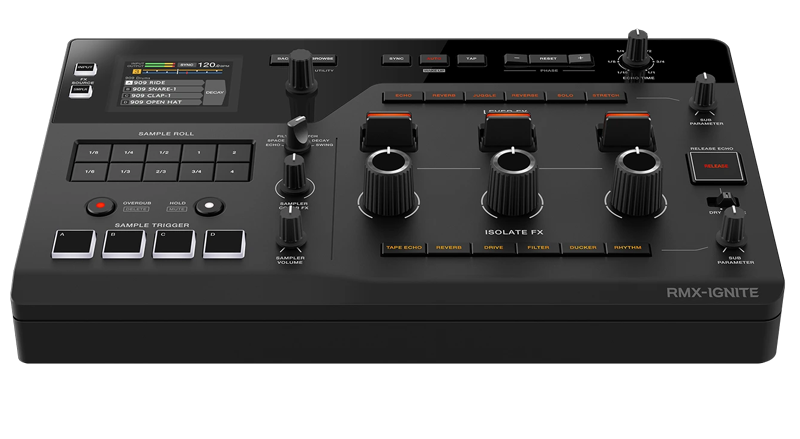Click the red-dot OVERDUB record button

101,206
